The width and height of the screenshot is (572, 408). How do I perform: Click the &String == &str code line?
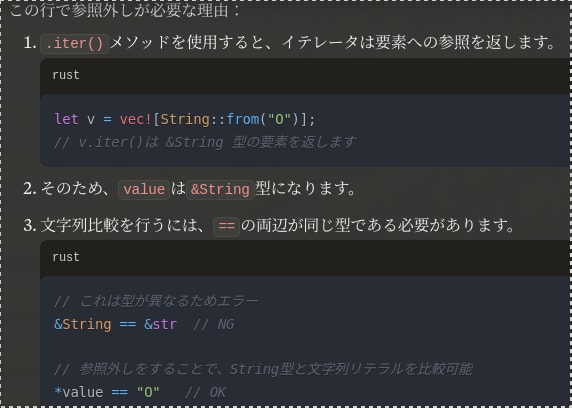[144, 324]
